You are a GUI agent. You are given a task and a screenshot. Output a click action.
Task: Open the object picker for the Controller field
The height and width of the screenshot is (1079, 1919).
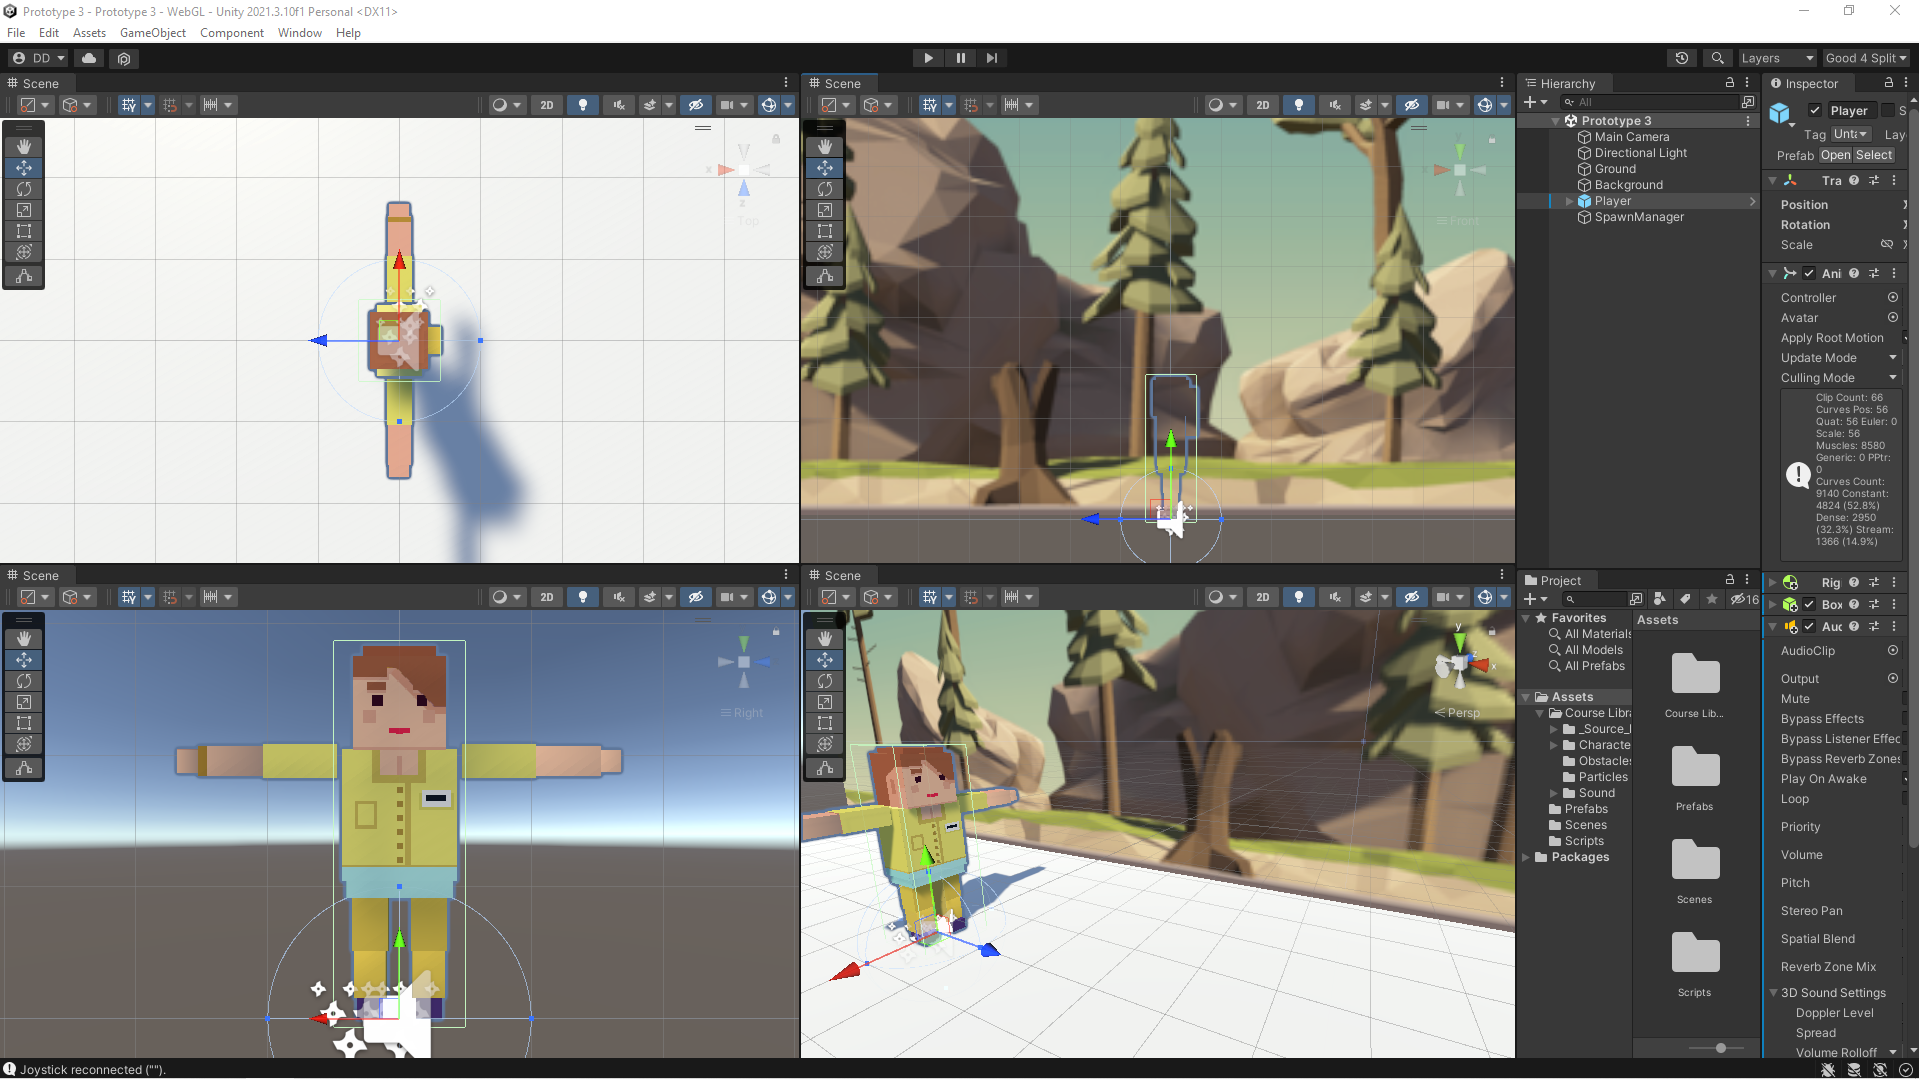click(x=1893, y=298)
